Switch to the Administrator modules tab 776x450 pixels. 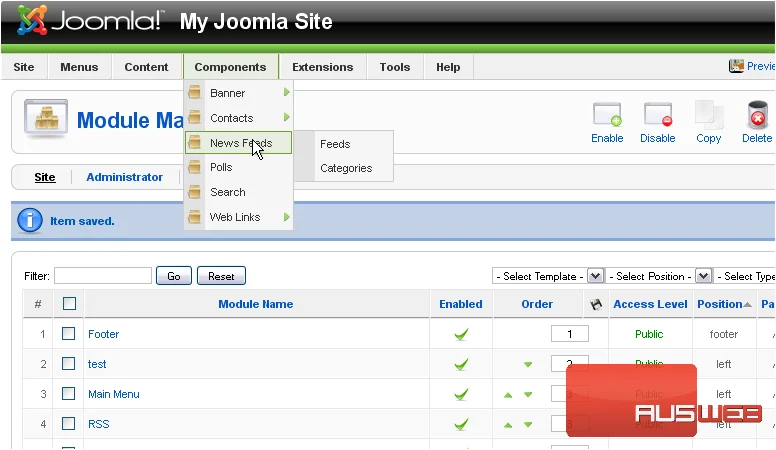tap(124, 177)
